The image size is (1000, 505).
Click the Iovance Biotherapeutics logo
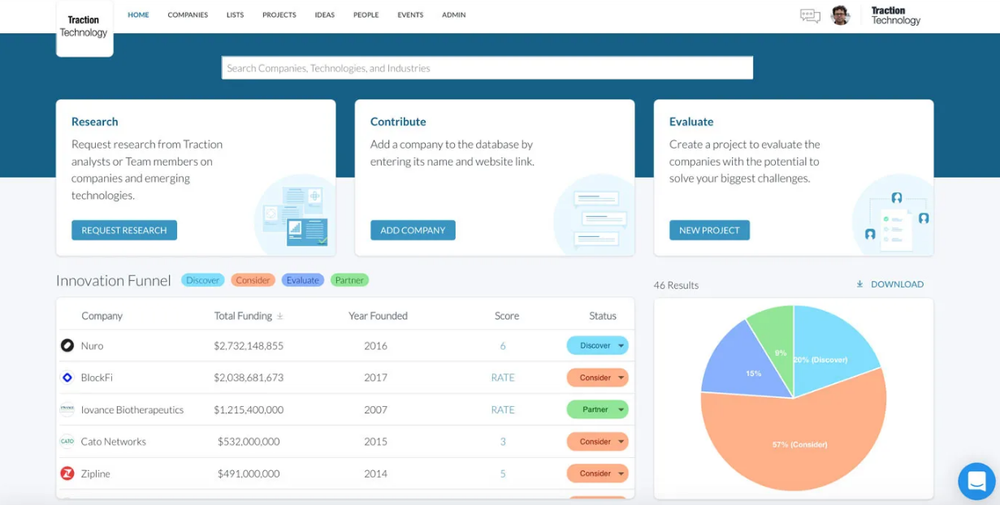pyautogui.click(x=67, y=409)
